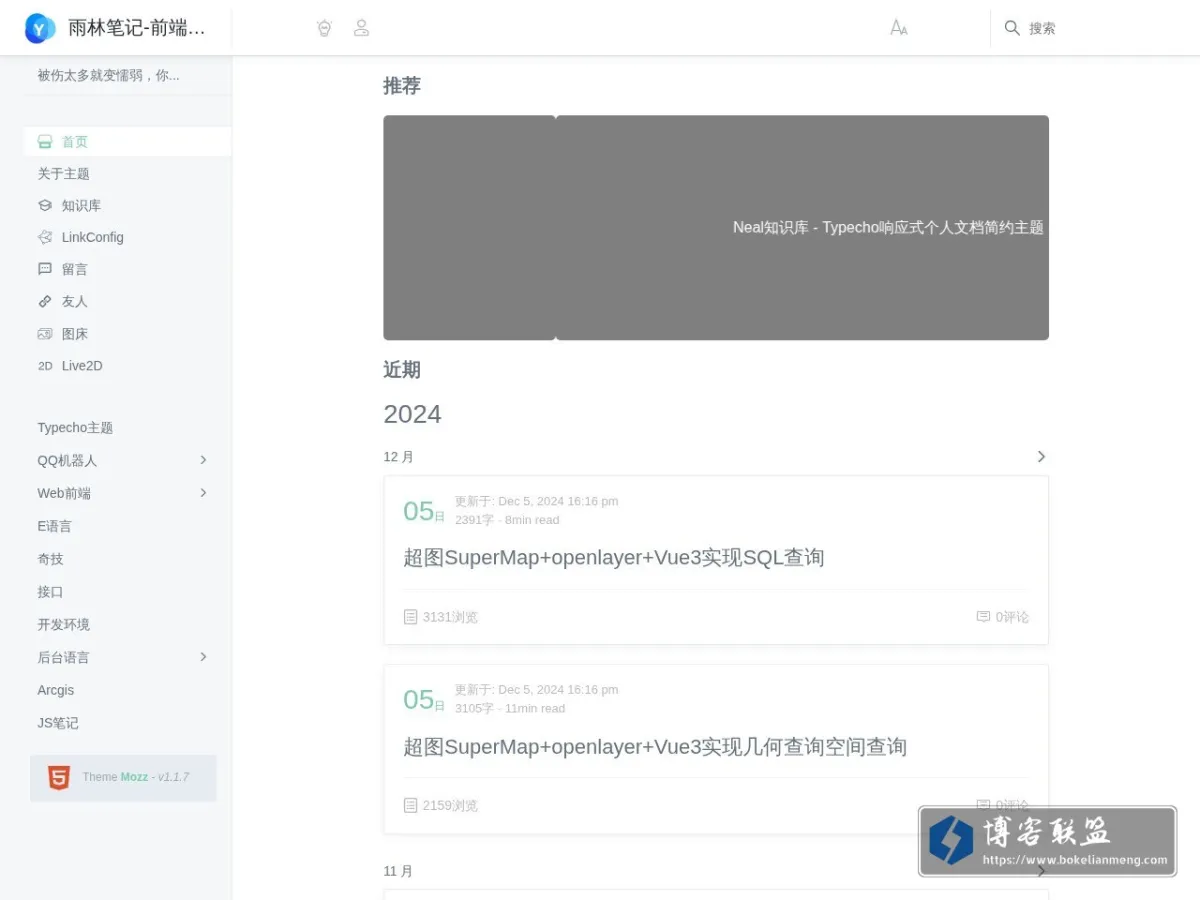Image resolution: width=1200 pixels, height=900 pixels.
Task: Click the 12 月 month heading
Action: (398, 457)
